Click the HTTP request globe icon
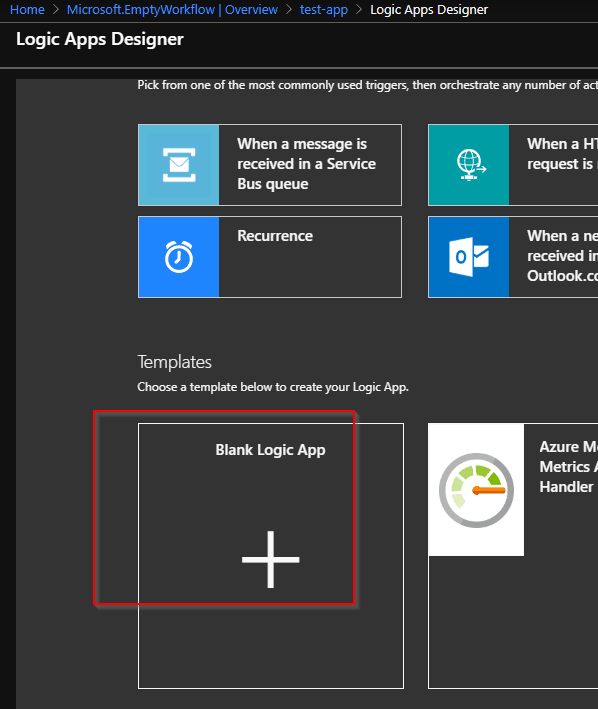 (x=469, y=165)
